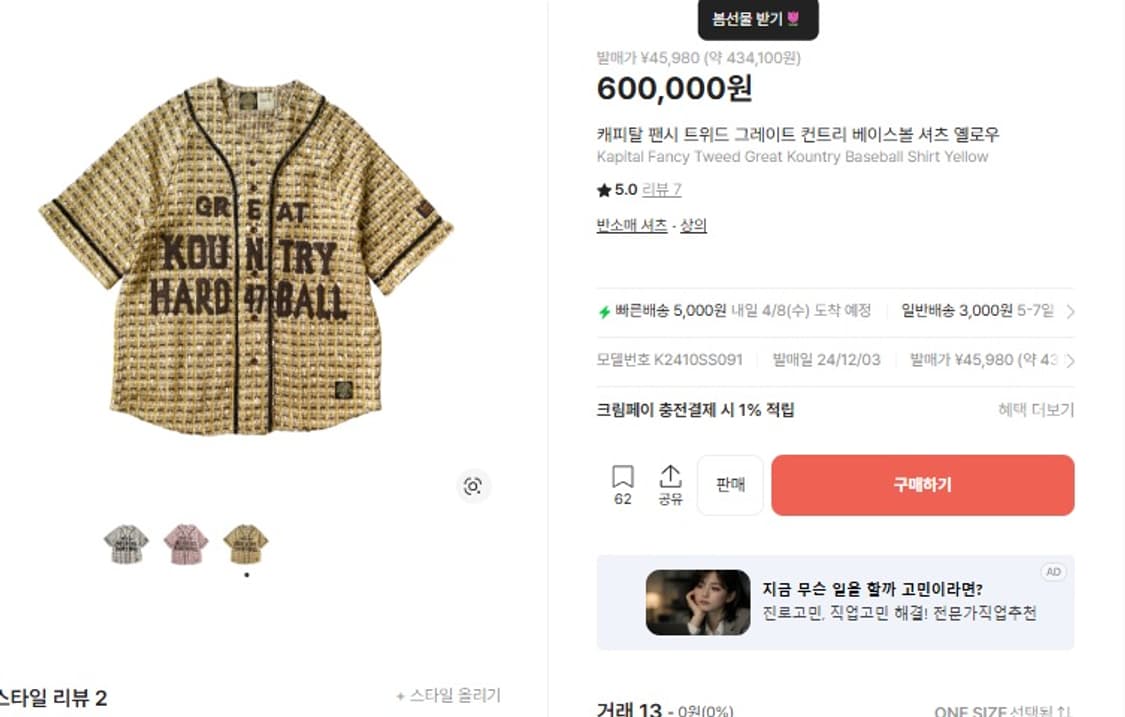Open the 상의 category link
1125x717 pixels.
pyautogui.click(x=693, y=226)
